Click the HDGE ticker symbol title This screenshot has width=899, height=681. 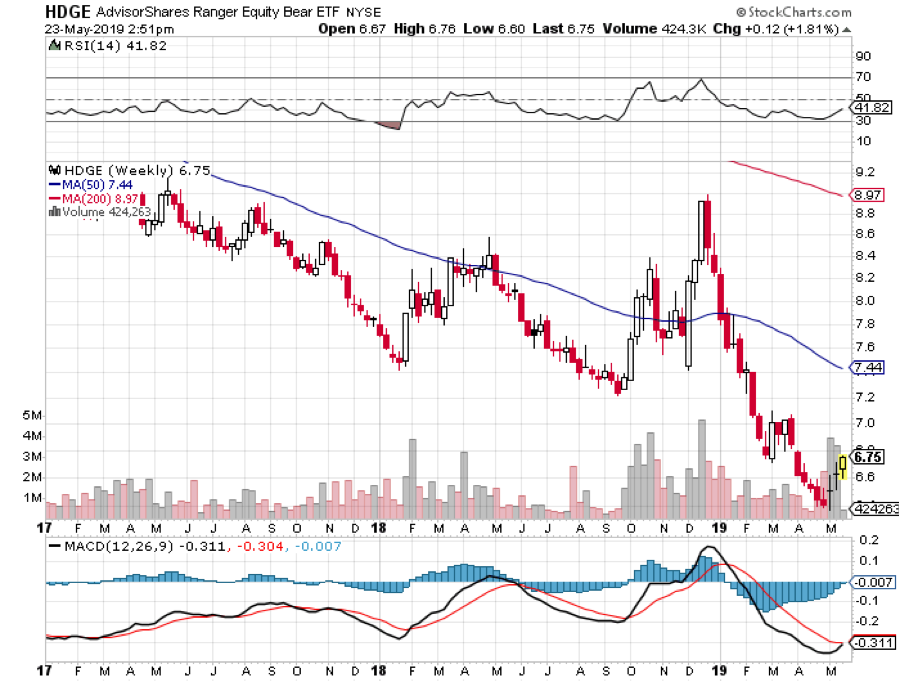[x=68, y=11]
